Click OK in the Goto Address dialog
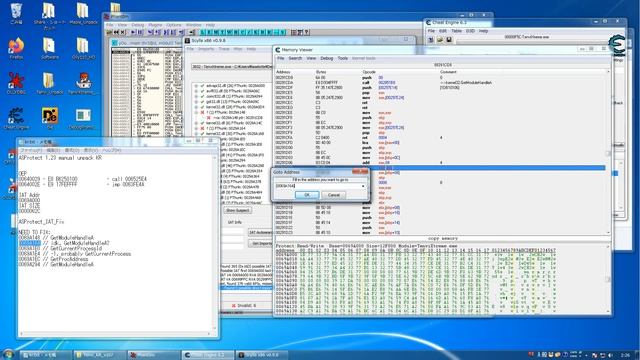 [307, 195]
